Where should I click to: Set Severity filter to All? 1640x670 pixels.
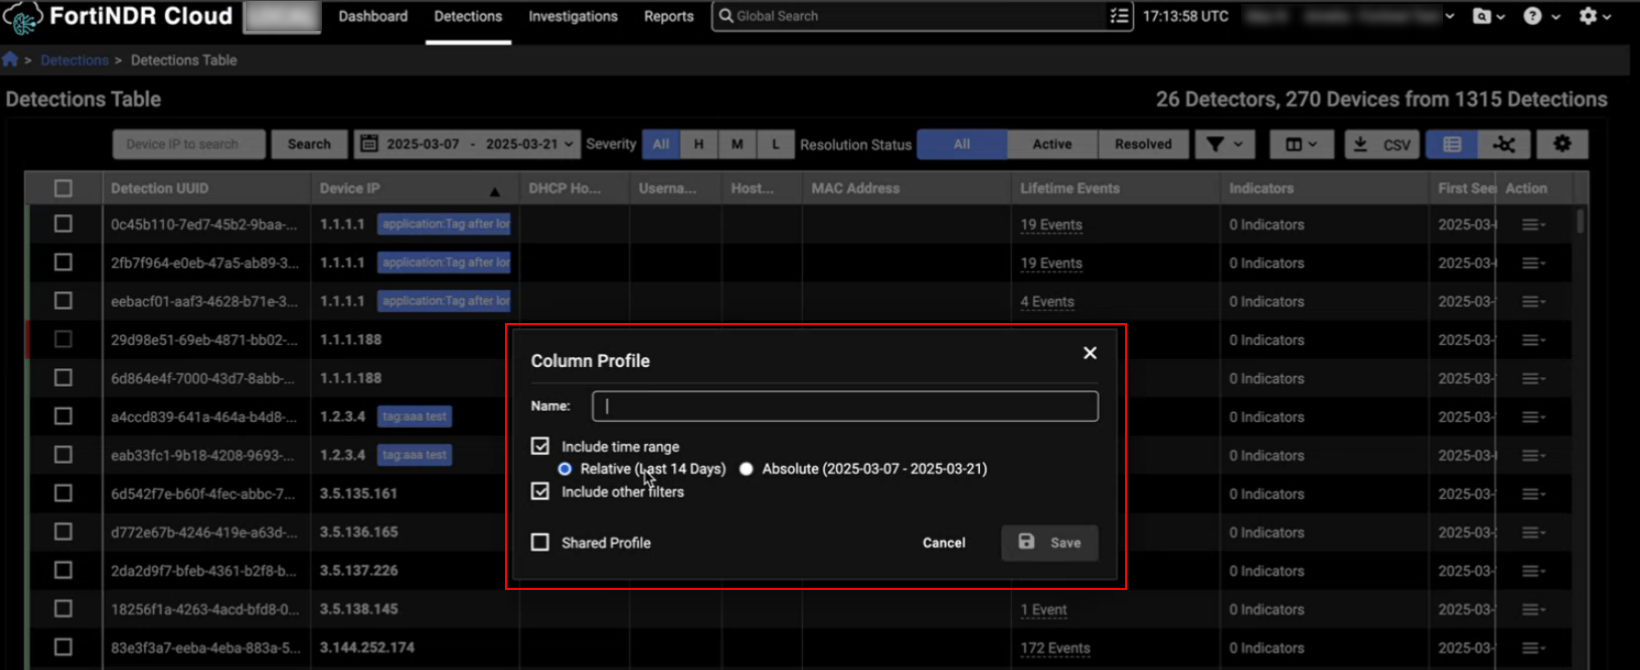pos(661,144)
